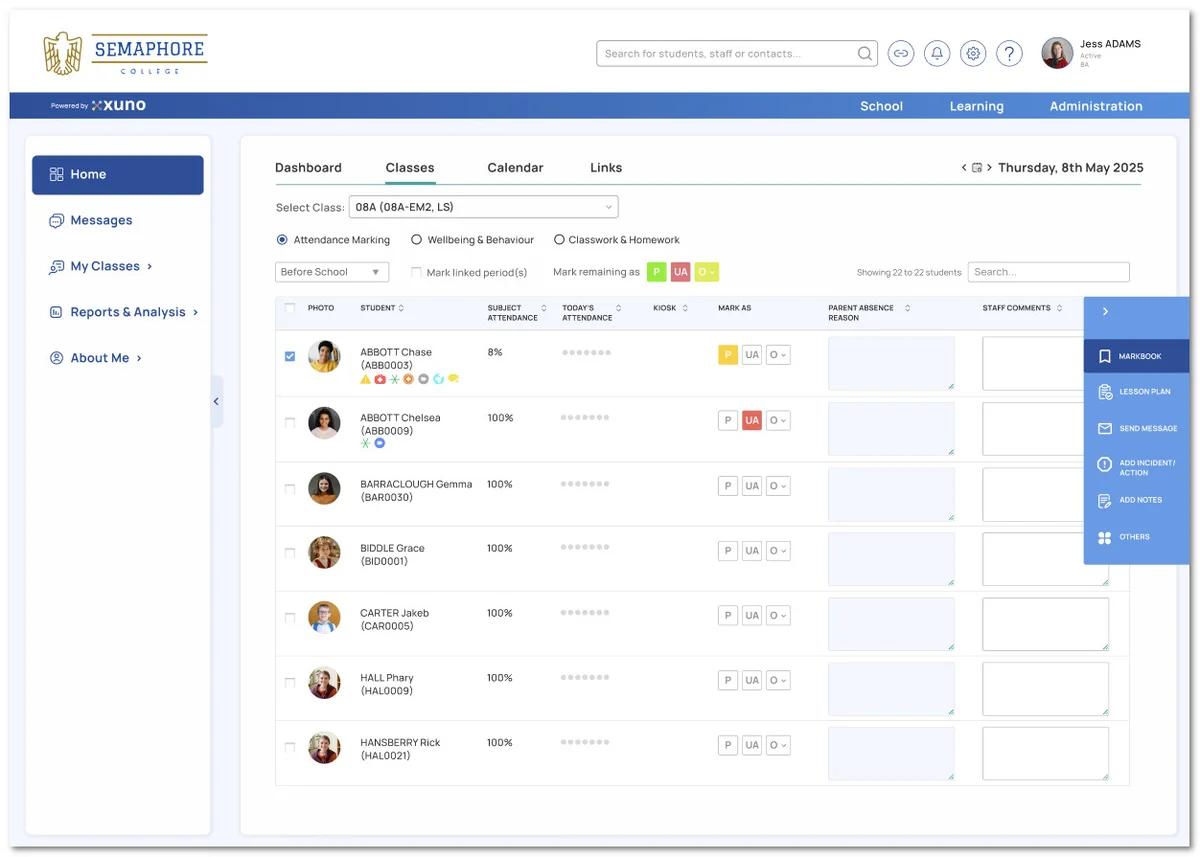Viewport: 1200px width, 857px height.
Task: Open Lesson Plan in side panel
Action: [1137, 392]
